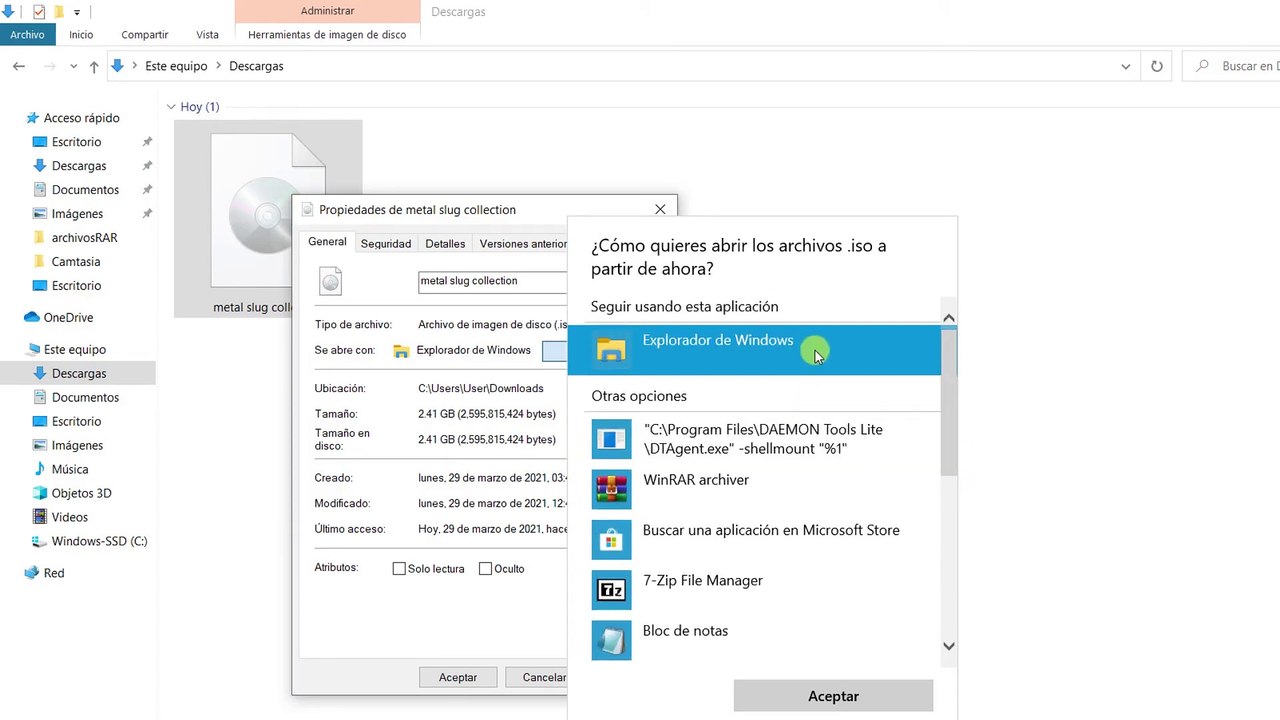
Task: Open Videos folder icon in sidebar
Action: (40, 517)
